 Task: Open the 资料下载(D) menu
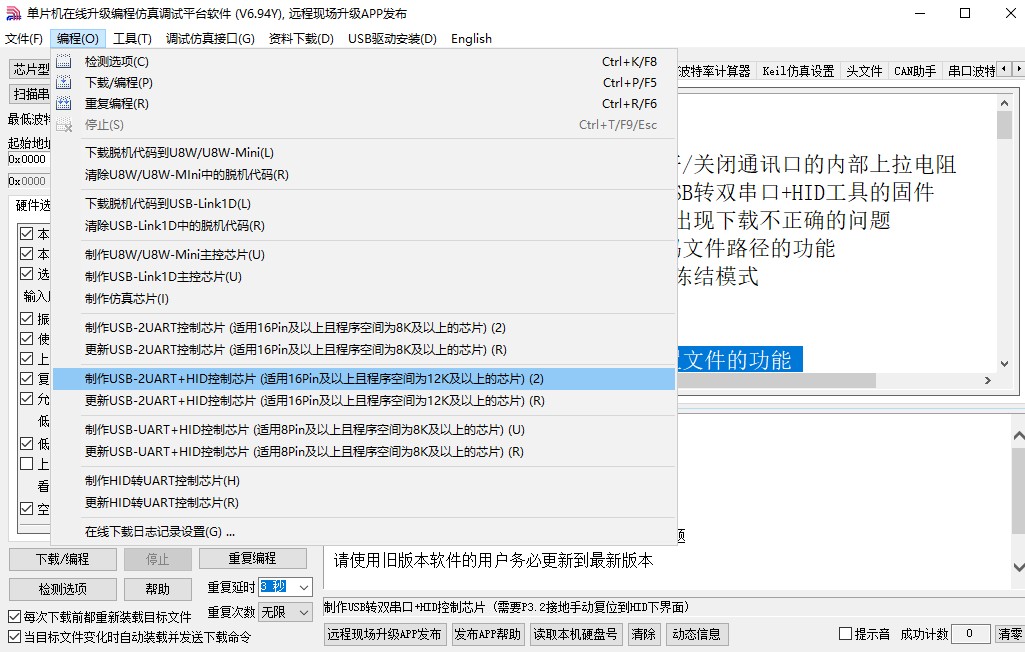pos(301,39)
